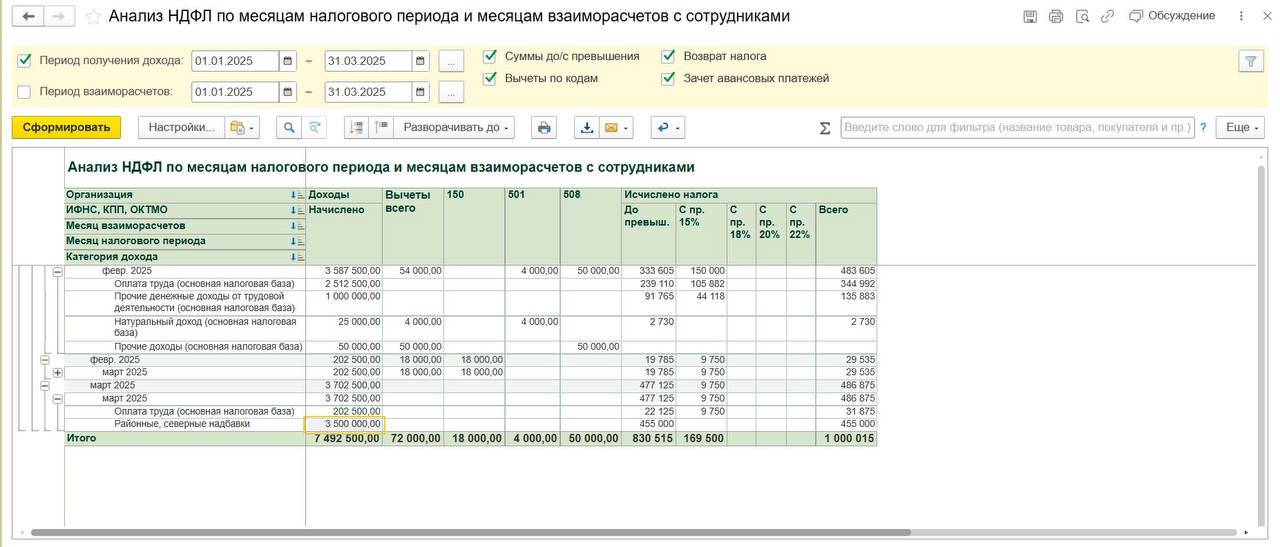
Task: Click the funnel filter icon on the right
Action: tap(1251, 61)
